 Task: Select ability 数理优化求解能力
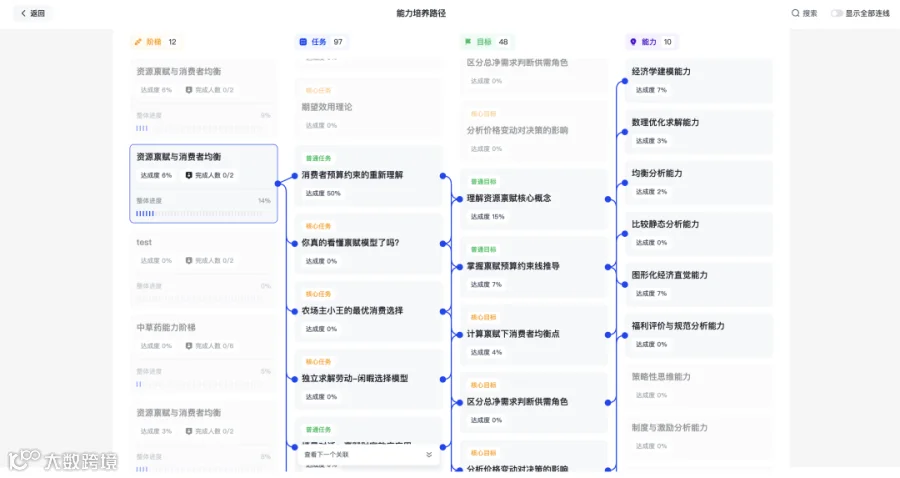point(699,131)
